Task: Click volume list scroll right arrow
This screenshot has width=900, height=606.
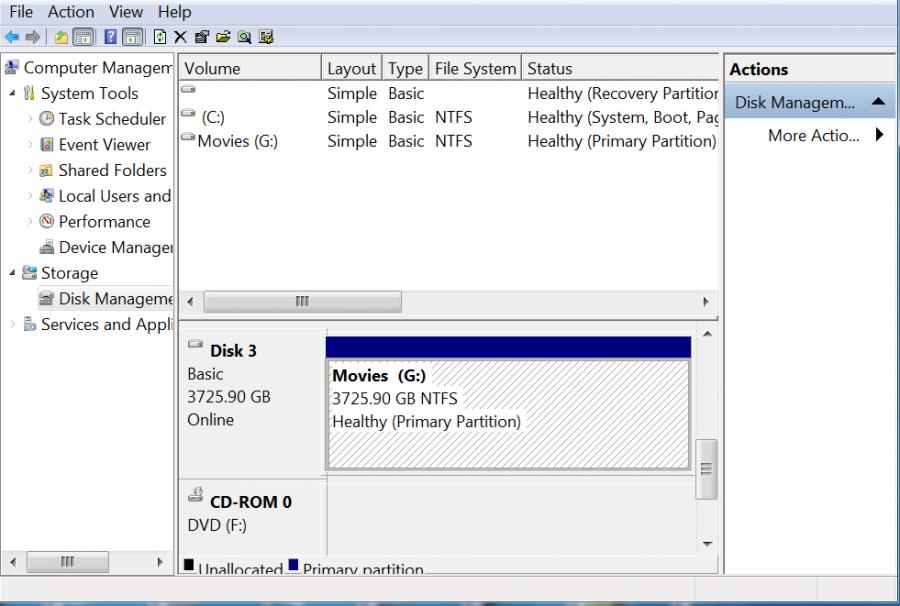Action: 706,301
